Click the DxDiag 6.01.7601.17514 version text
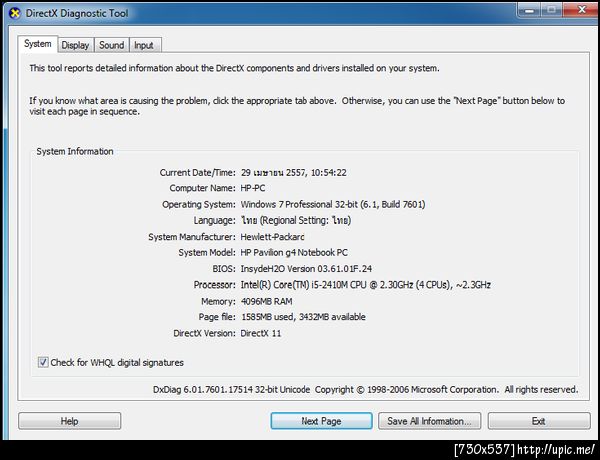 click(x=365, y=390)
